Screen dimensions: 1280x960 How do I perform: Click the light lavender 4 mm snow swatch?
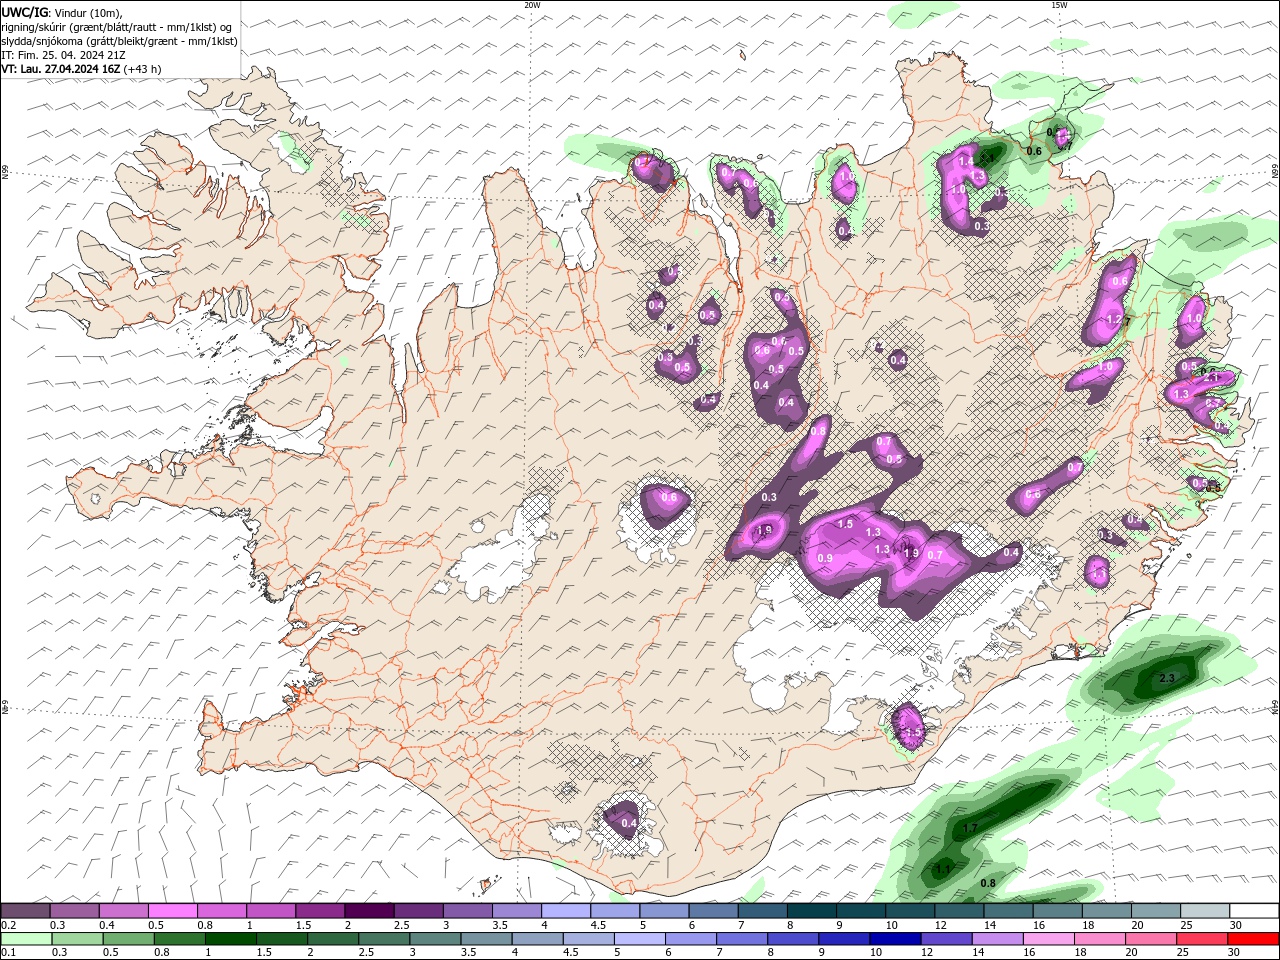(564, 911)
